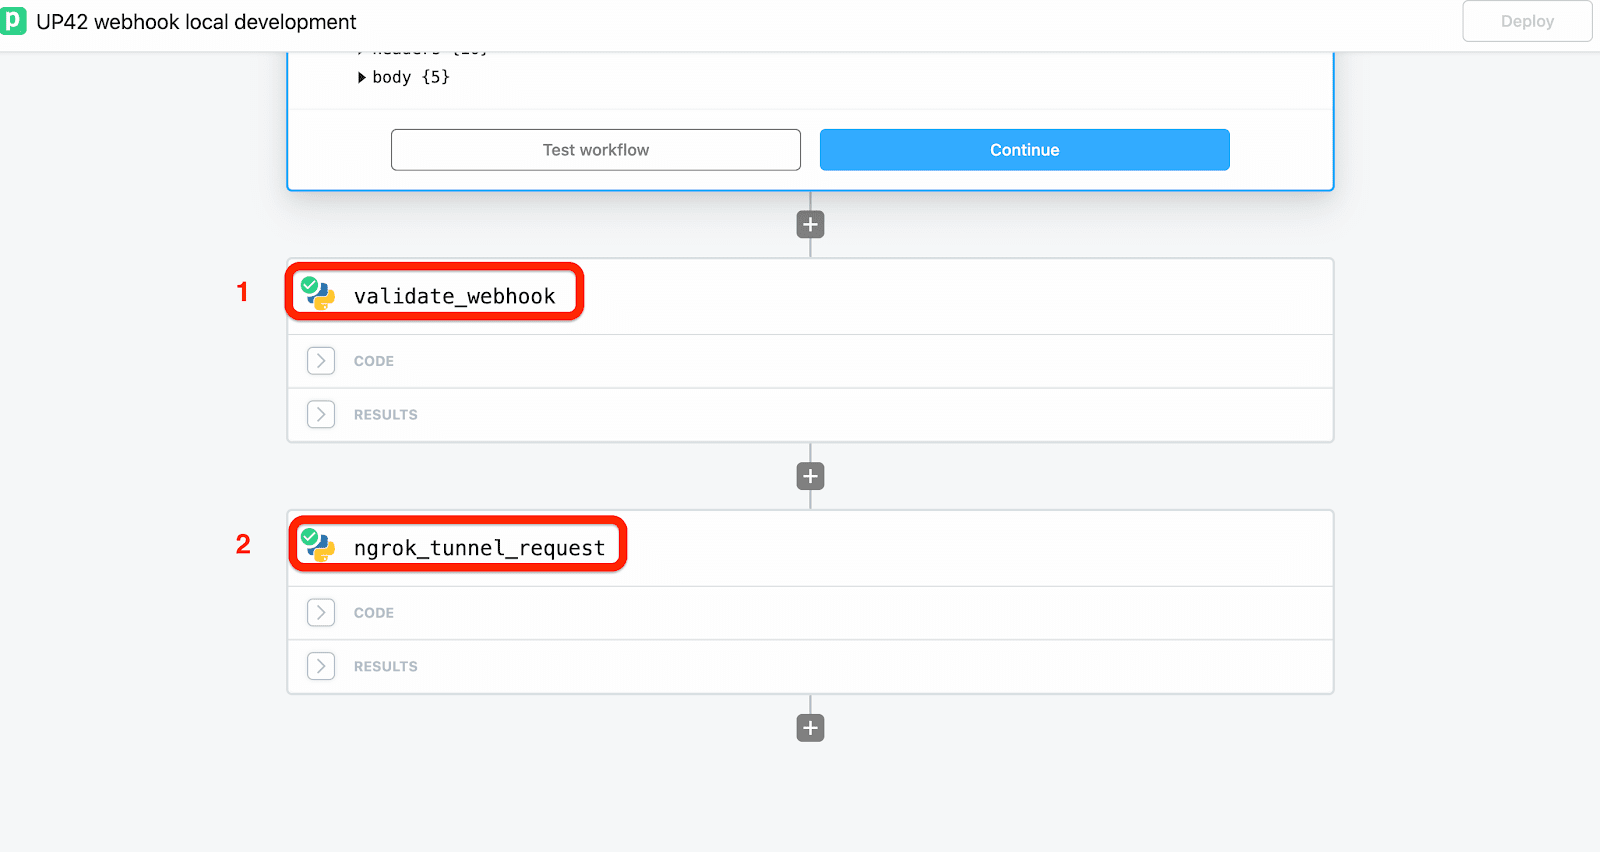This screenshot has width=1600, height=852.
Task: Add step below ngrok_tunnel_request with plus icon
Action: coord(811,728)
